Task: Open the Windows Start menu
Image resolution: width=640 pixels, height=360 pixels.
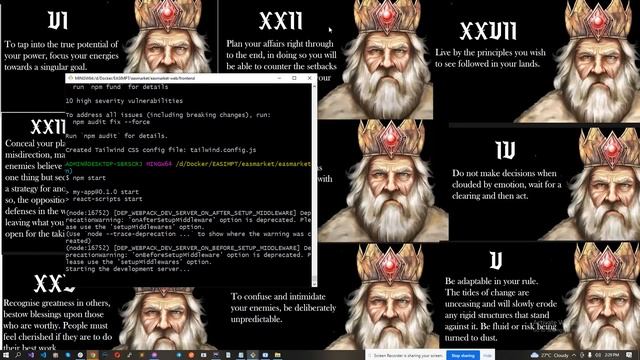Action: coord(6,355)
